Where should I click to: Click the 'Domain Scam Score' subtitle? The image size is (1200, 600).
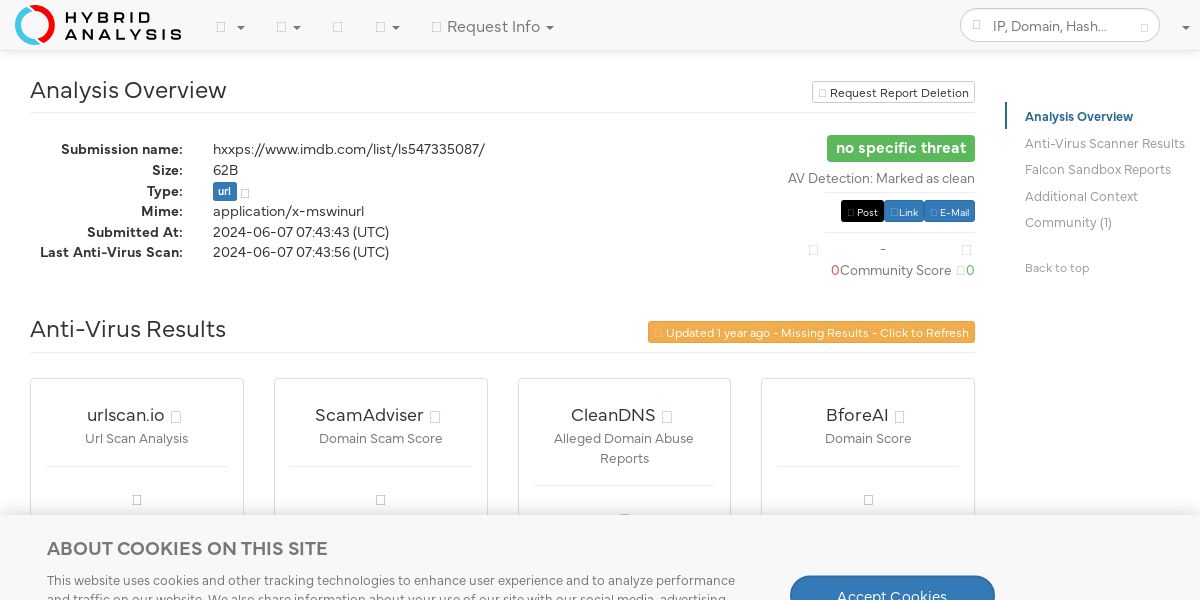(x=381, y=438)
